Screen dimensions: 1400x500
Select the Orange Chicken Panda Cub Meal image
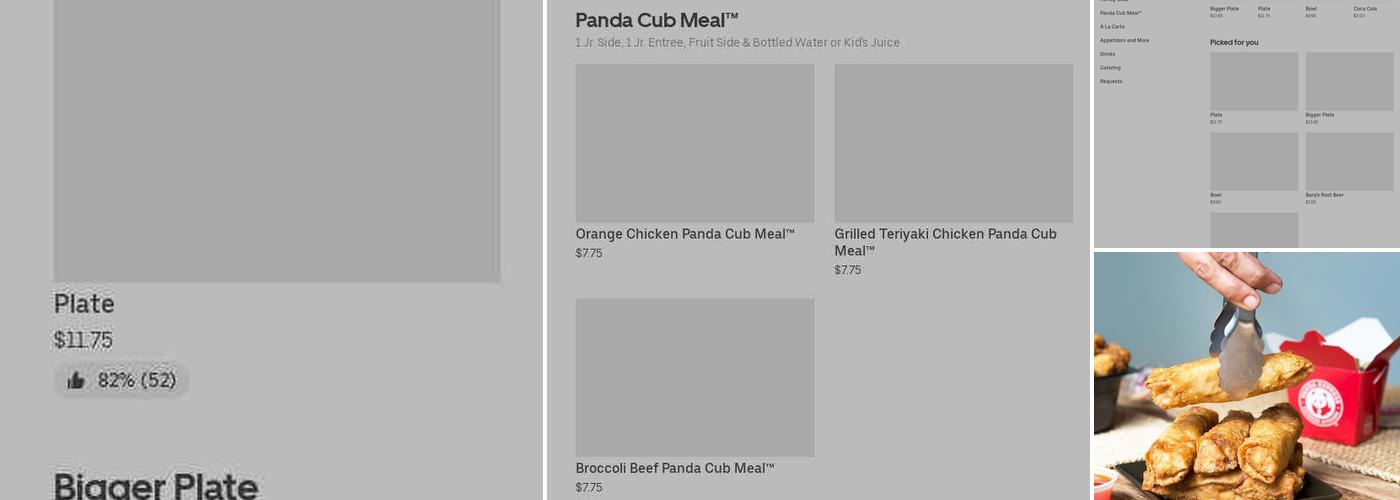coord(694,143)
